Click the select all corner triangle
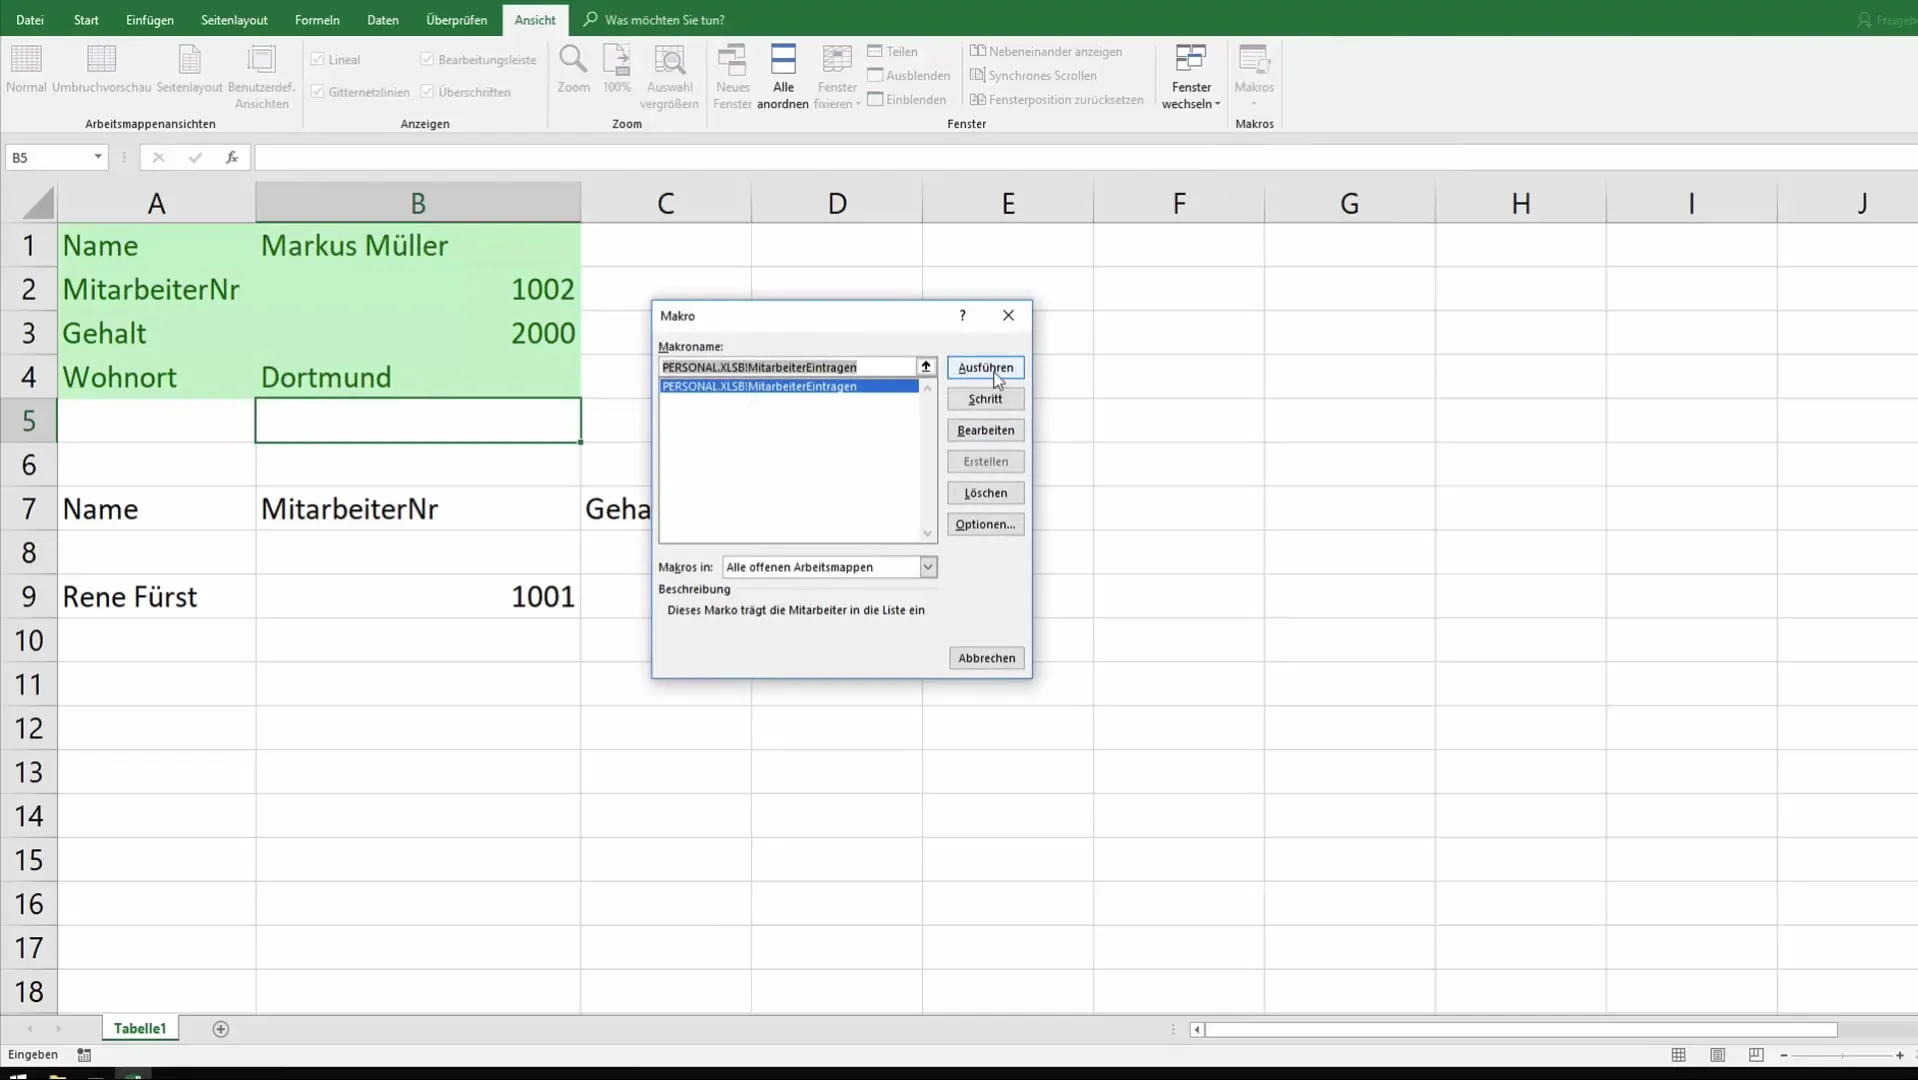 point(38,203)
